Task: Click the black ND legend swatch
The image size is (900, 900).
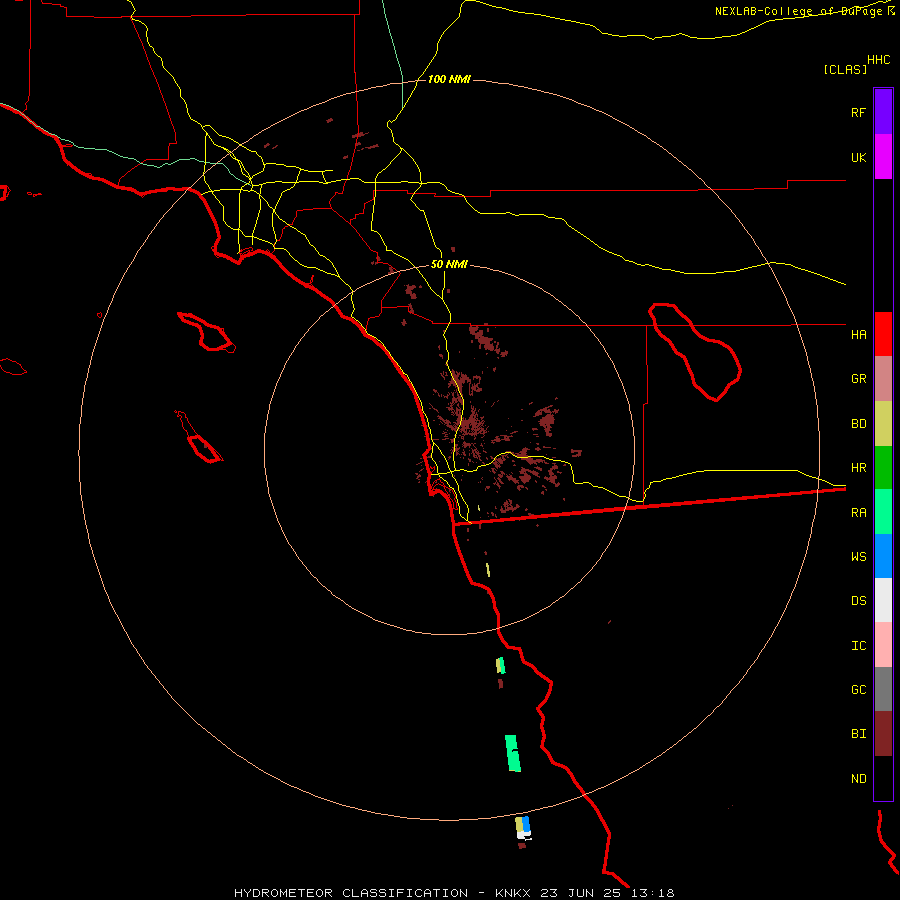Action: [x=883, y=778]
